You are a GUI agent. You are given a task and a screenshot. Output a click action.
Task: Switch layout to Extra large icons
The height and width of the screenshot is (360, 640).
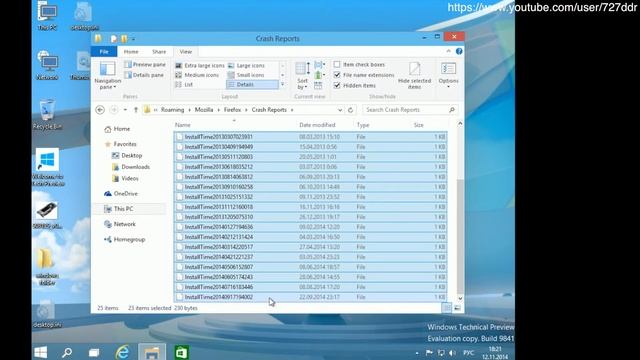(x=200, y=65)
